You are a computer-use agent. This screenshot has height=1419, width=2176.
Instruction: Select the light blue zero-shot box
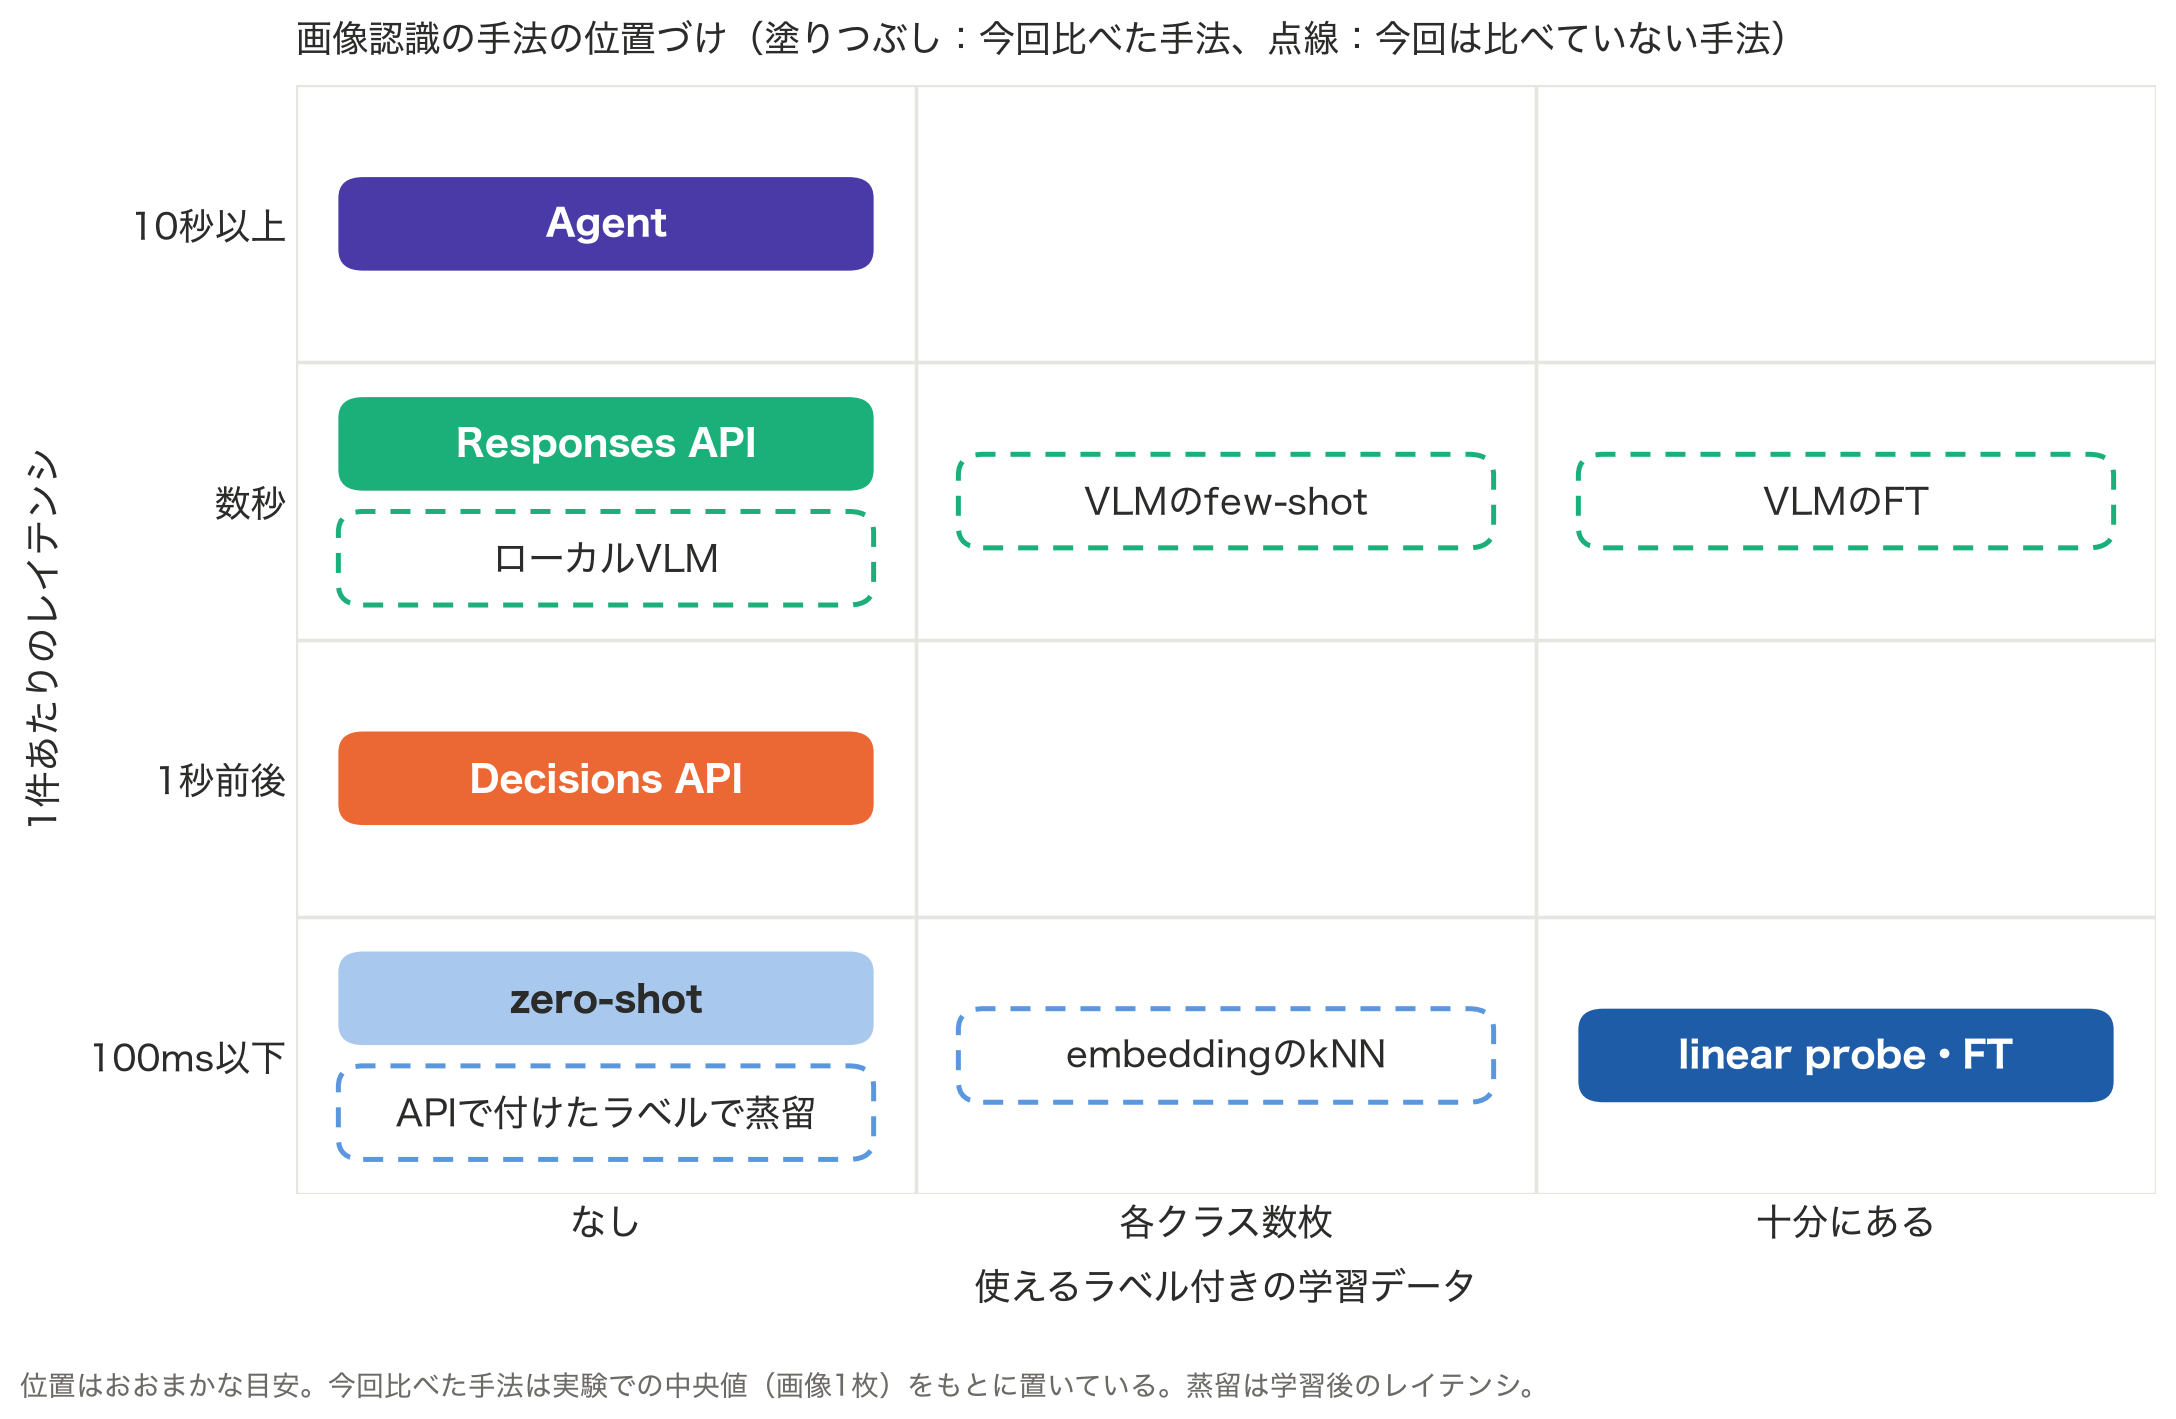[605, 998]
